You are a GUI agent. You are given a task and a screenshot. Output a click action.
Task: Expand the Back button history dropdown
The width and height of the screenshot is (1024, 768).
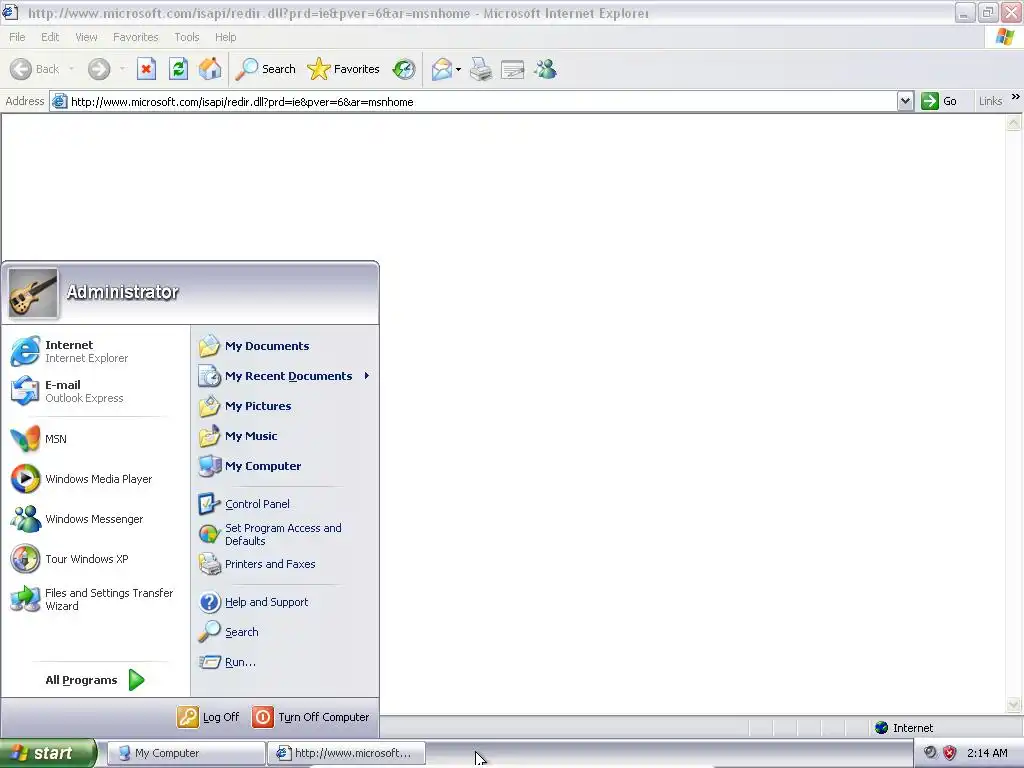pos(71,69)
